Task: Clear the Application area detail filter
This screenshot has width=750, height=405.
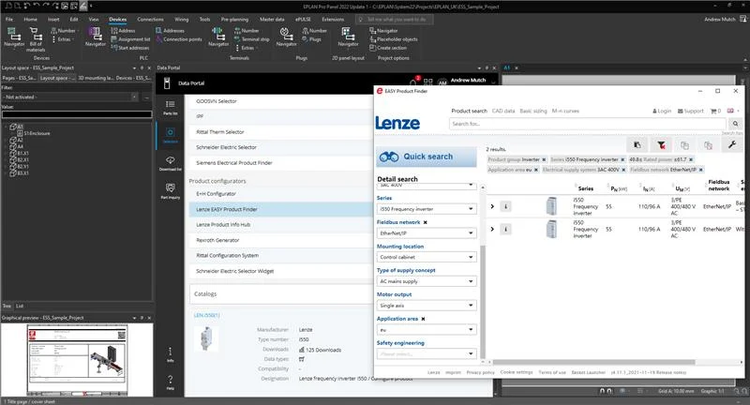Action: click(x=423, y=319)
